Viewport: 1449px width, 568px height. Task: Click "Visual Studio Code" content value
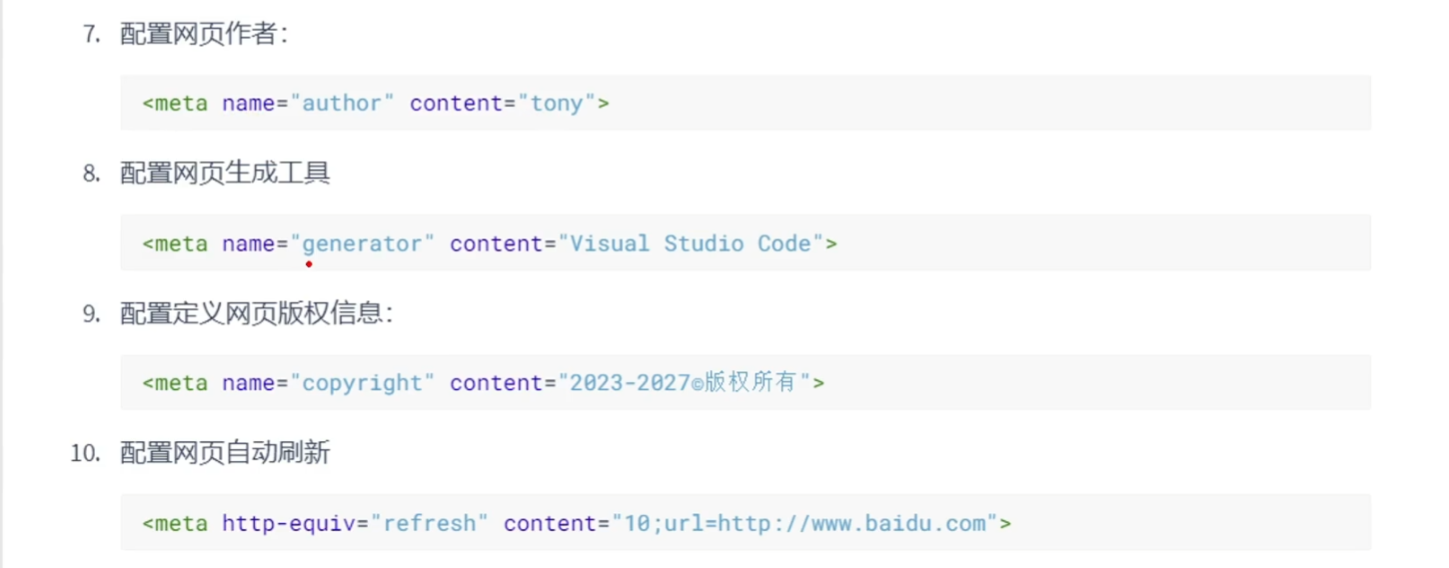coord(690,243)
